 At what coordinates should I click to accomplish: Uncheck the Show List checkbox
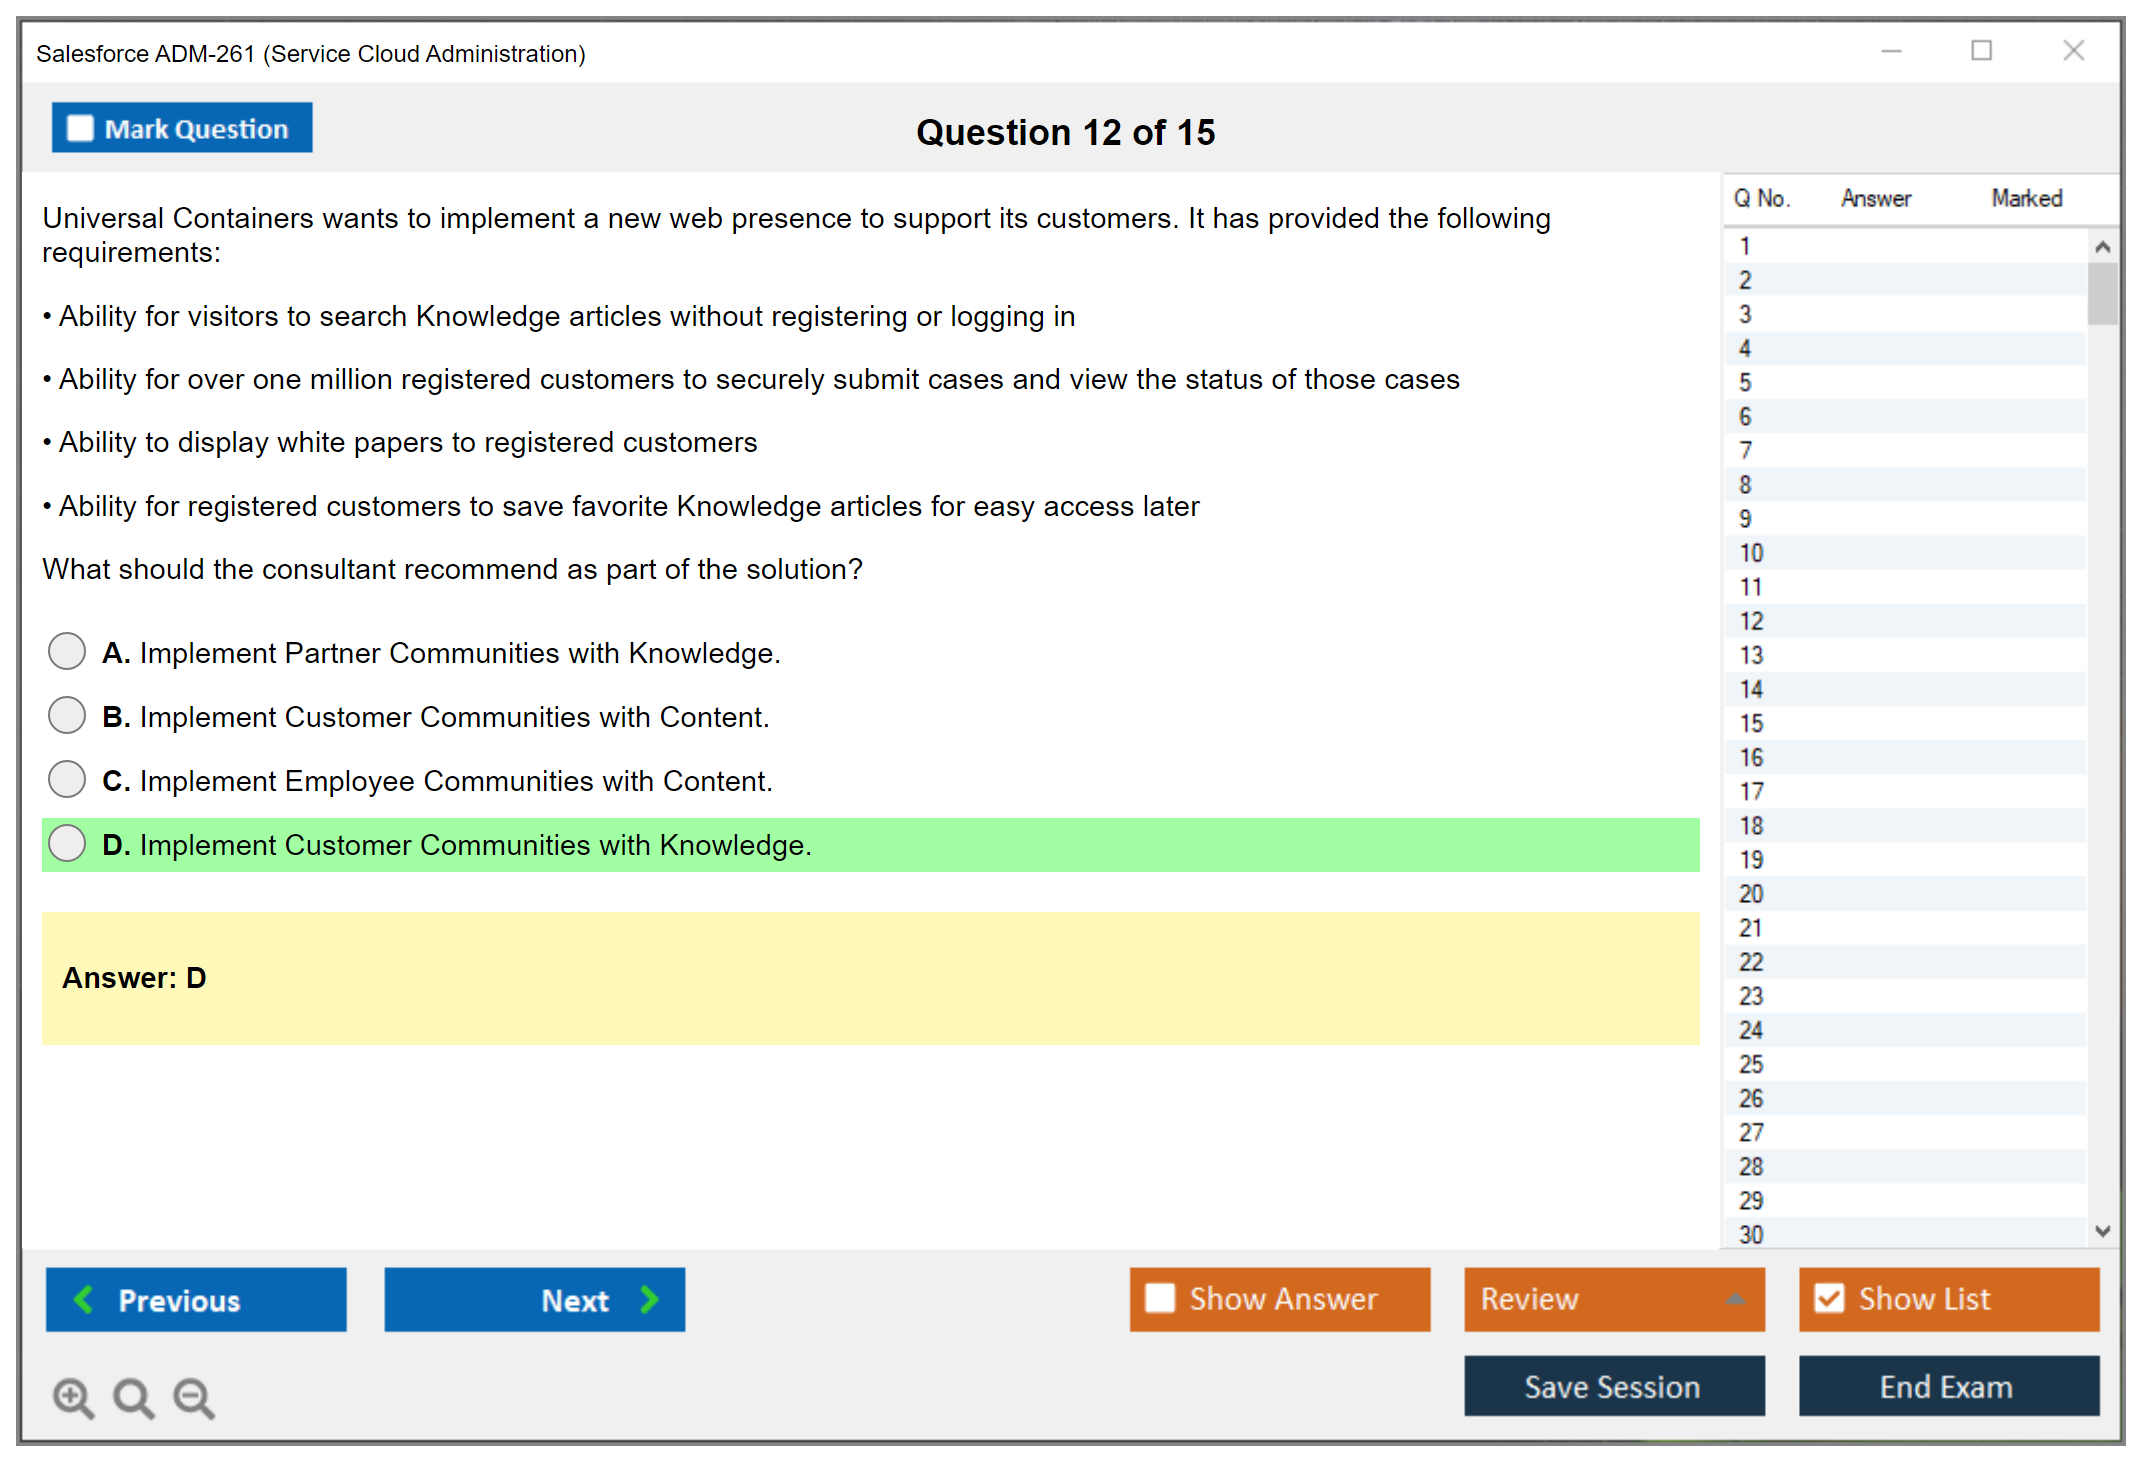pos(1829,1298)
